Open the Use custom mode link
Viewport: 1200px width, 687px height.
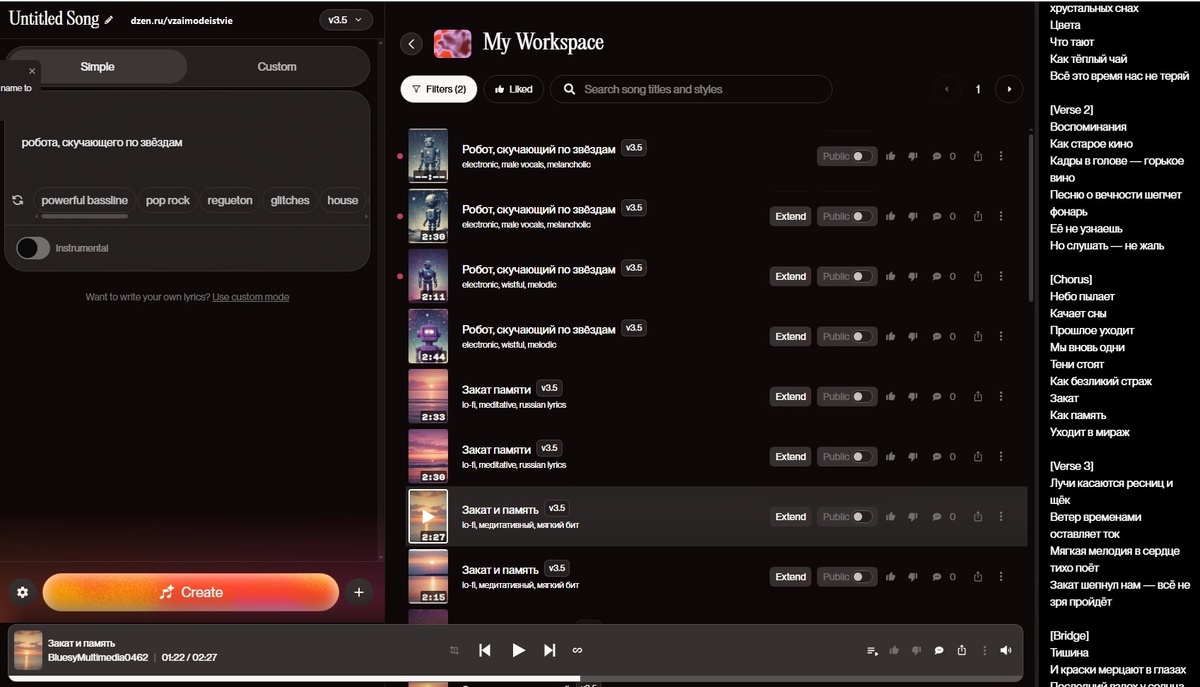point(251,297)
